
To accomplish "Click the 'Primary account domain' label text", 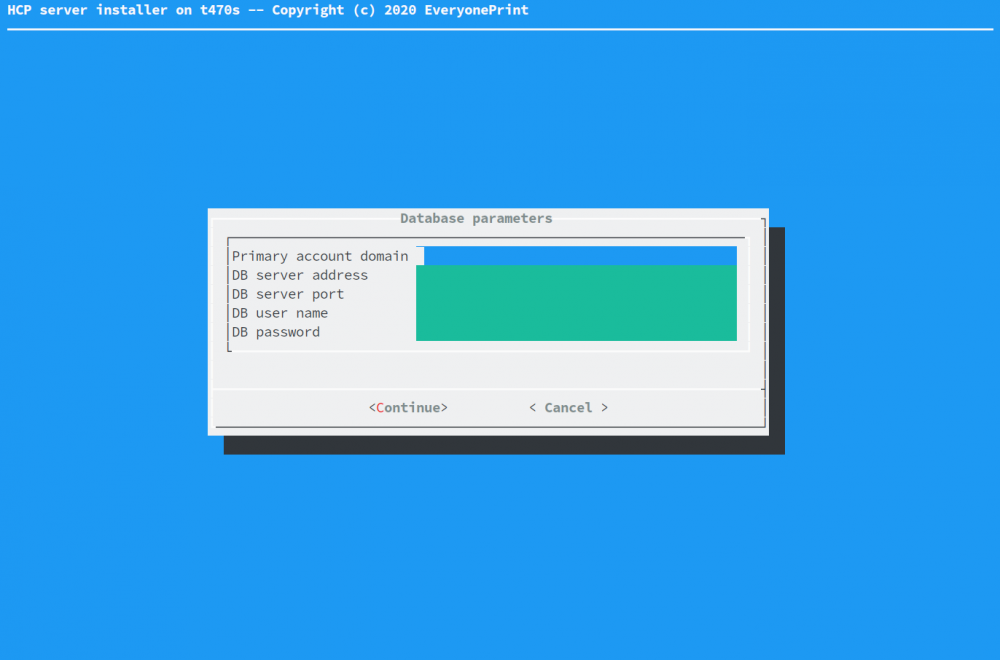I will (320, 256).
